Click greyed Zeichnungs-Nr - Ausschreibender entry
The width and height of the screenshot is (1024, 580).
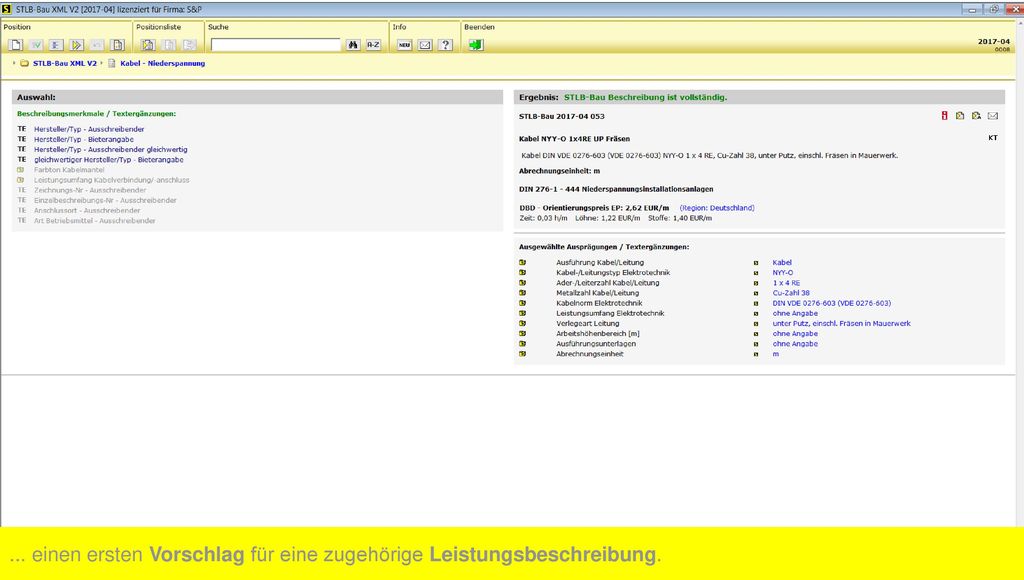pyautogui.click(x=90, y=190)
